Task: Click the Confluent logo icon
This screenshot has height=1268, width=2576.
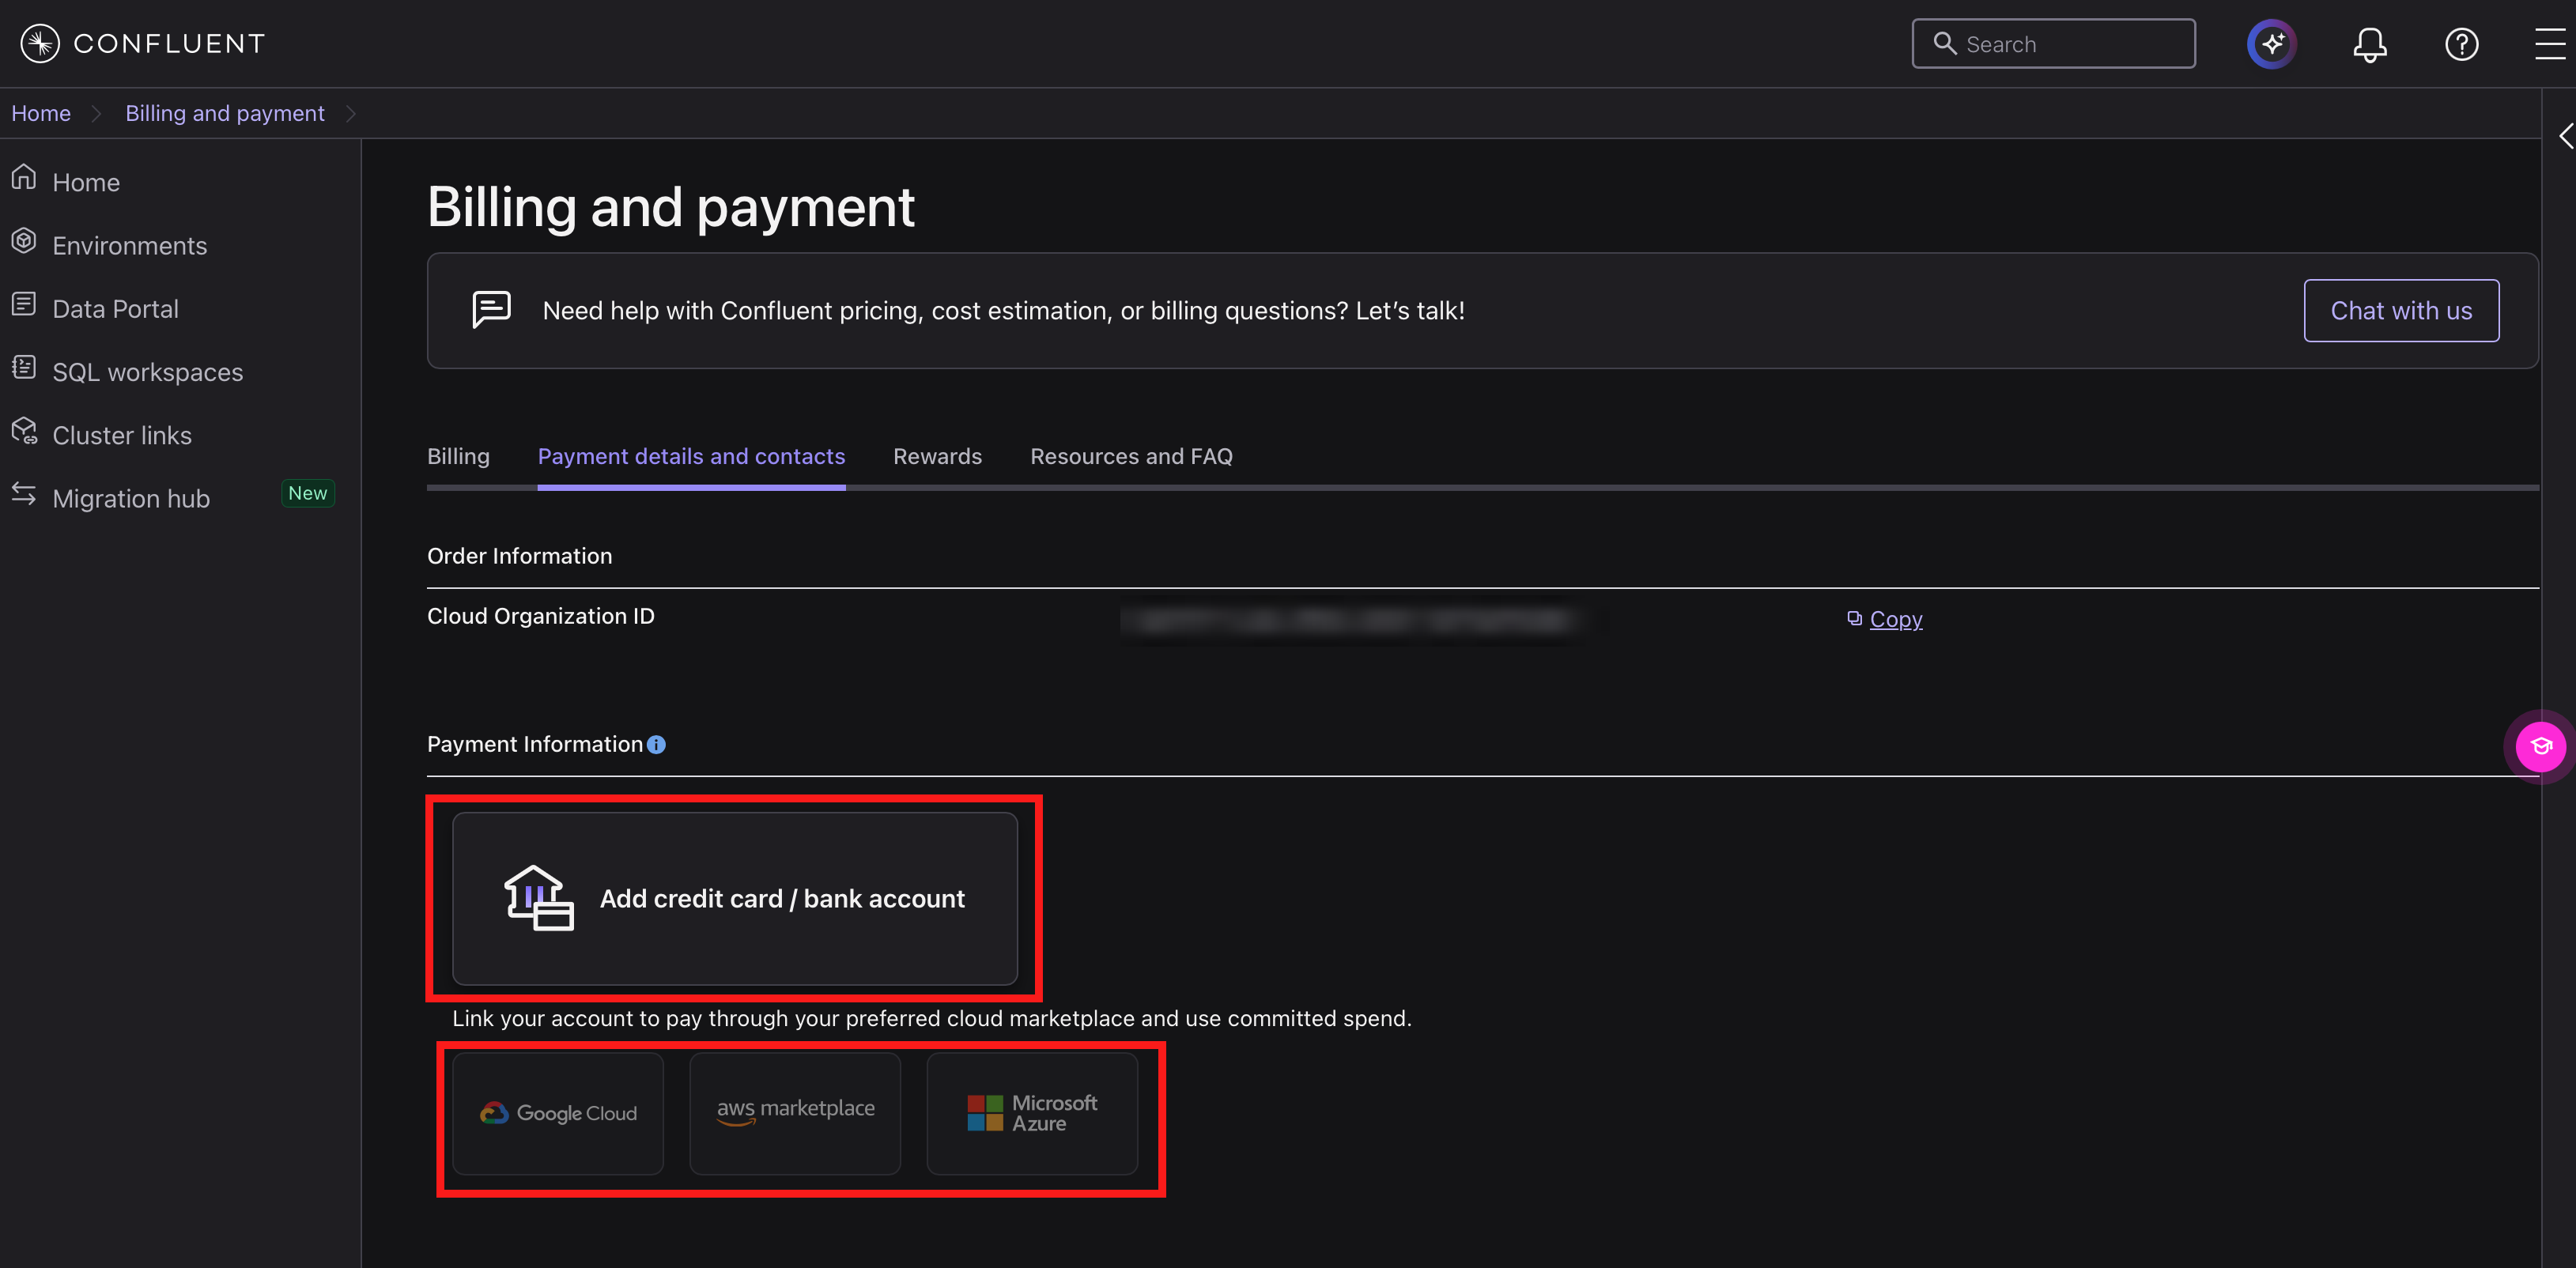Action: [x=40, y=43]
